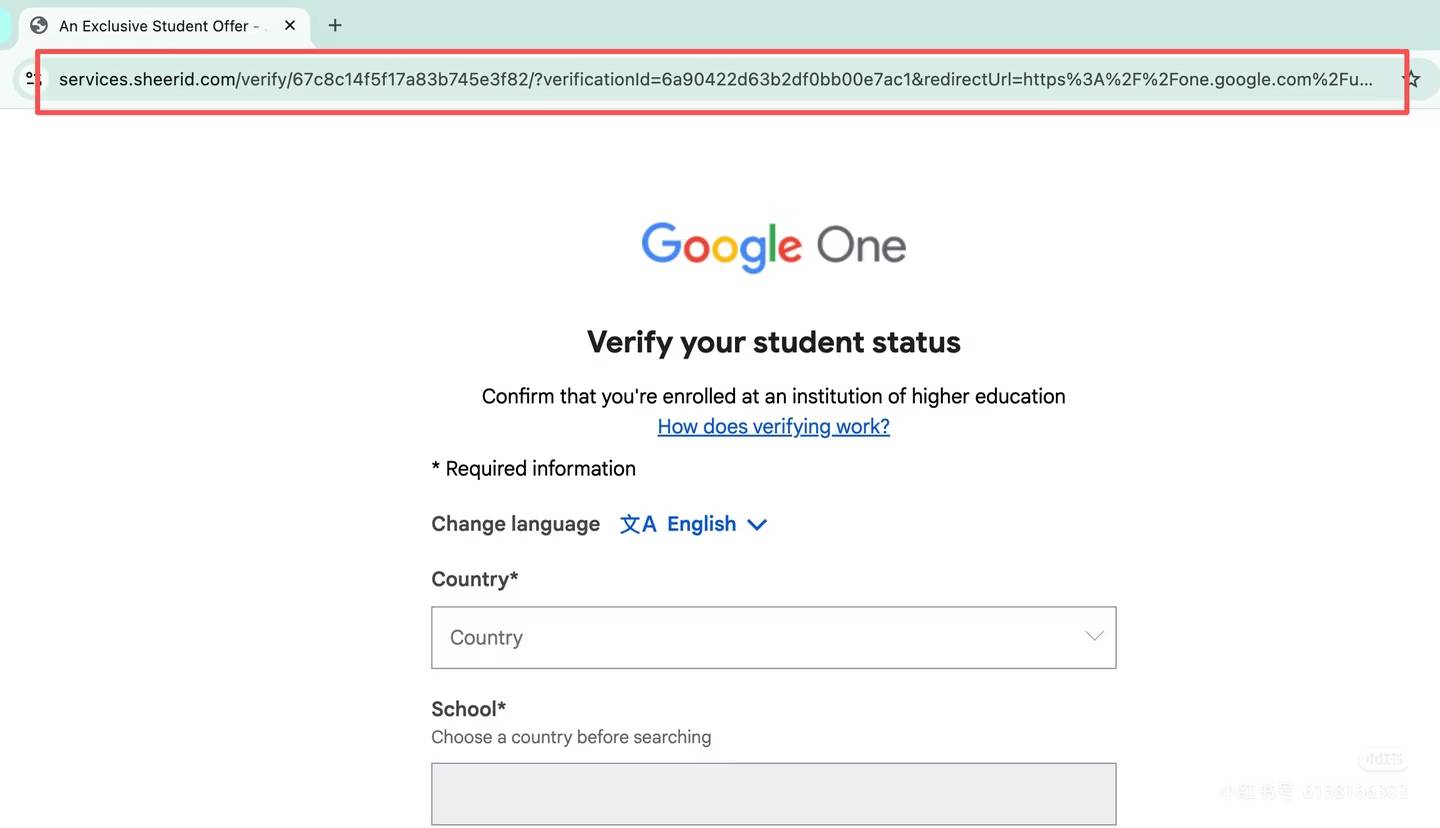This screenshot has width=1440, height=828.
Task: Click the Verify your student status heading
Action: 773,342
